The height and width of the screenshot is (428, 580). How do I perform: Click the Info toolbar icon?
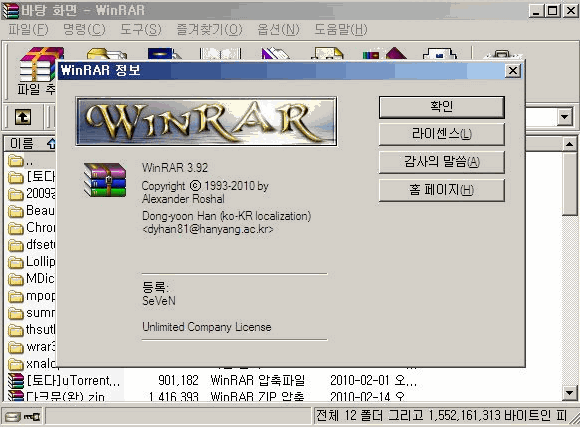439,54
